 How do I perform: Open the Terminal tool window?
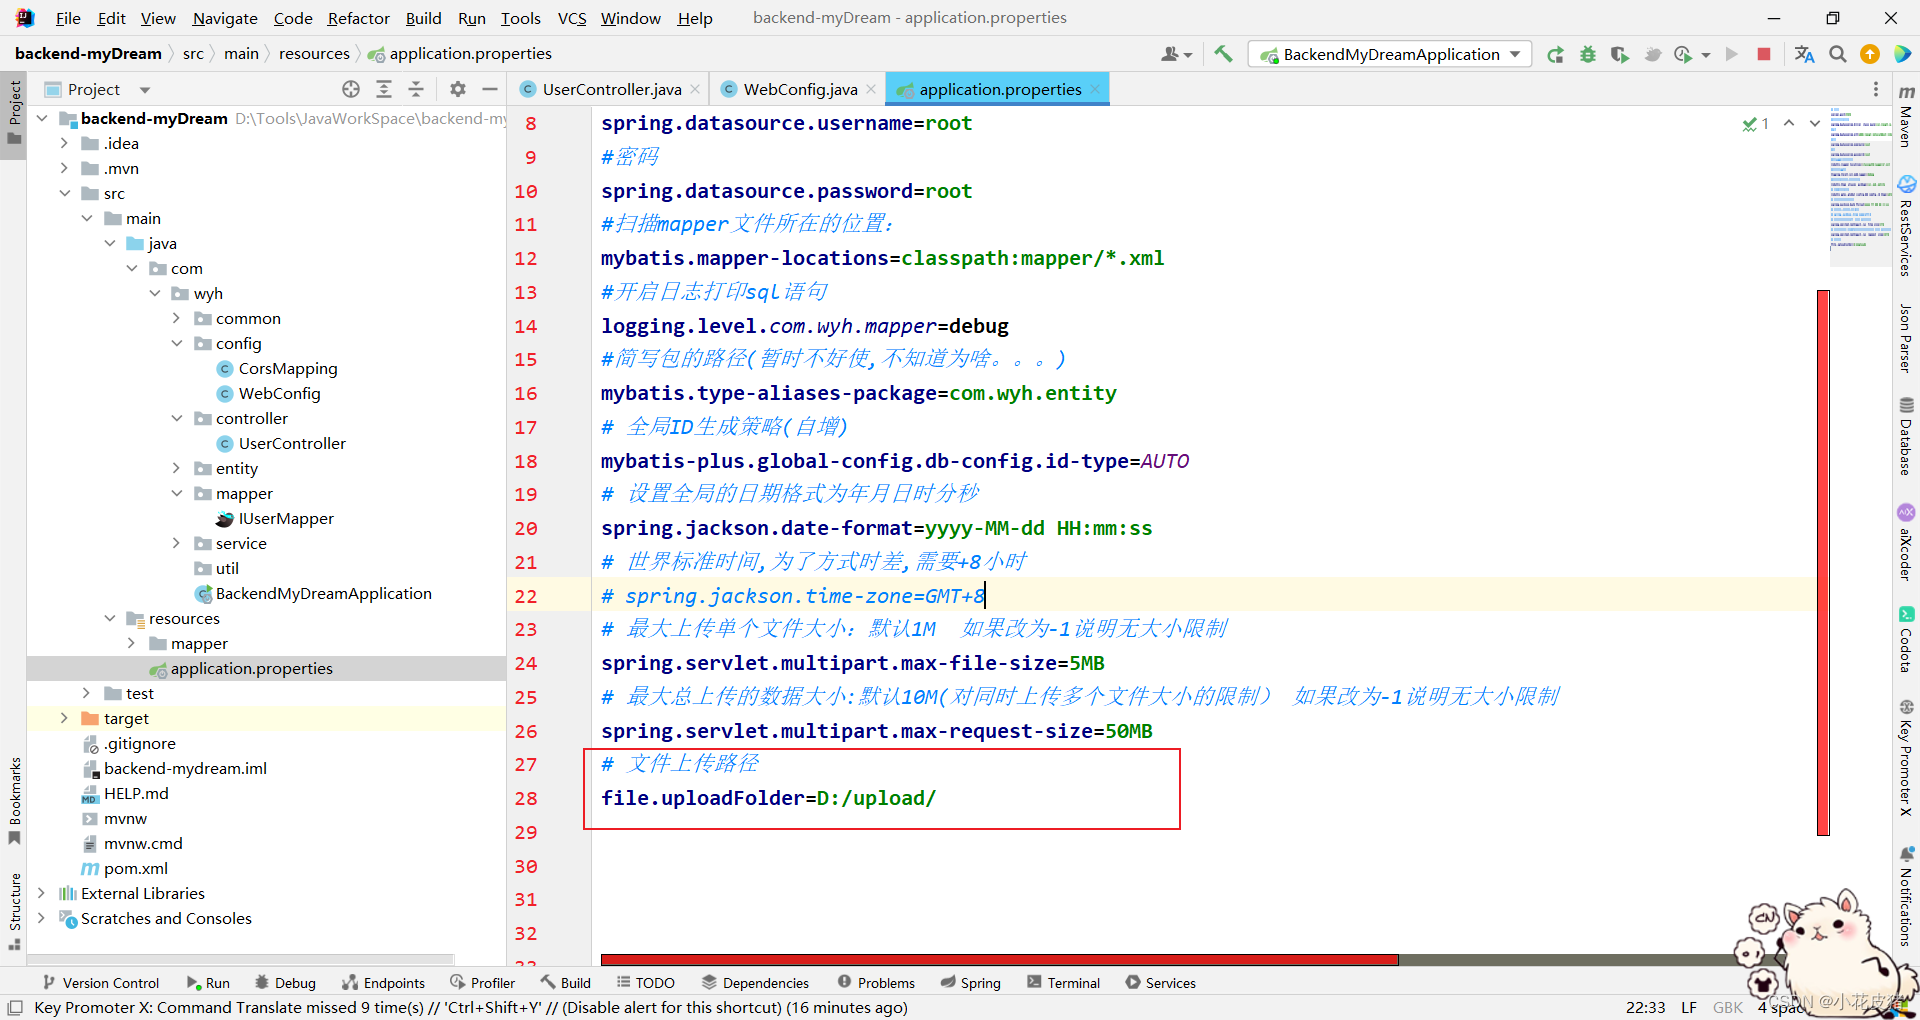pyautogui.click(x=1063, y=983)
